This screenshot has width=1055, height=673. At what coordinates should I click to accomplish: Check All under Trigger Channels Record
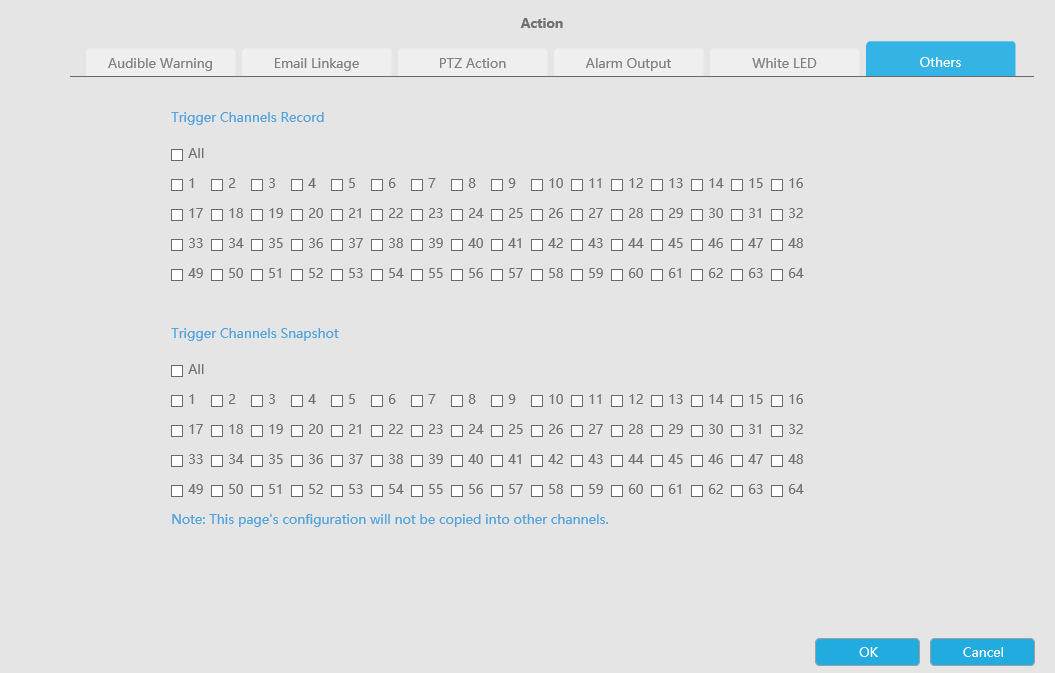pos(177,155)
